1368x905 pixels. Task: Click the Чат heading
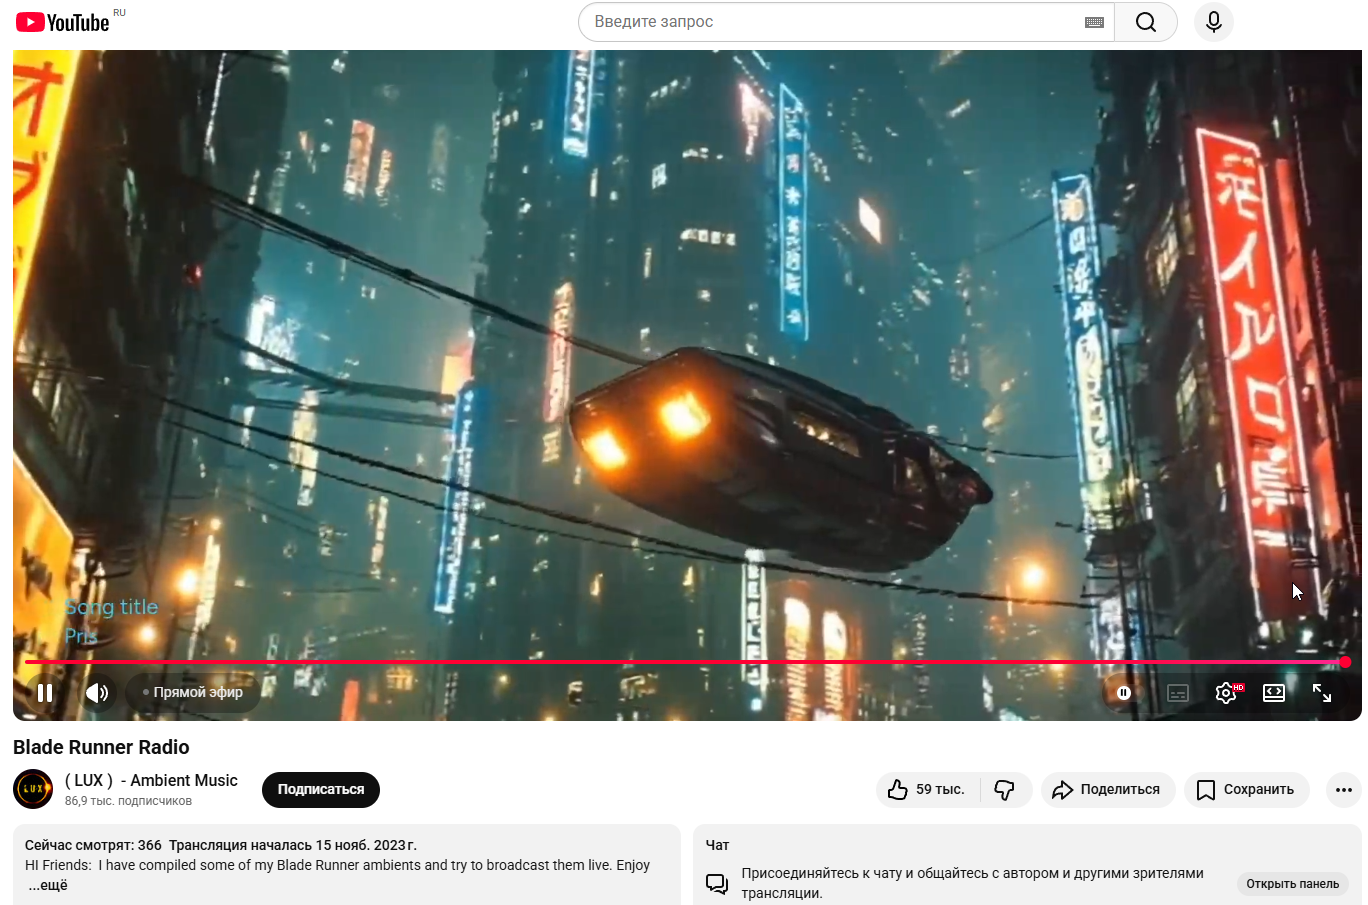[x=718, y=845]
